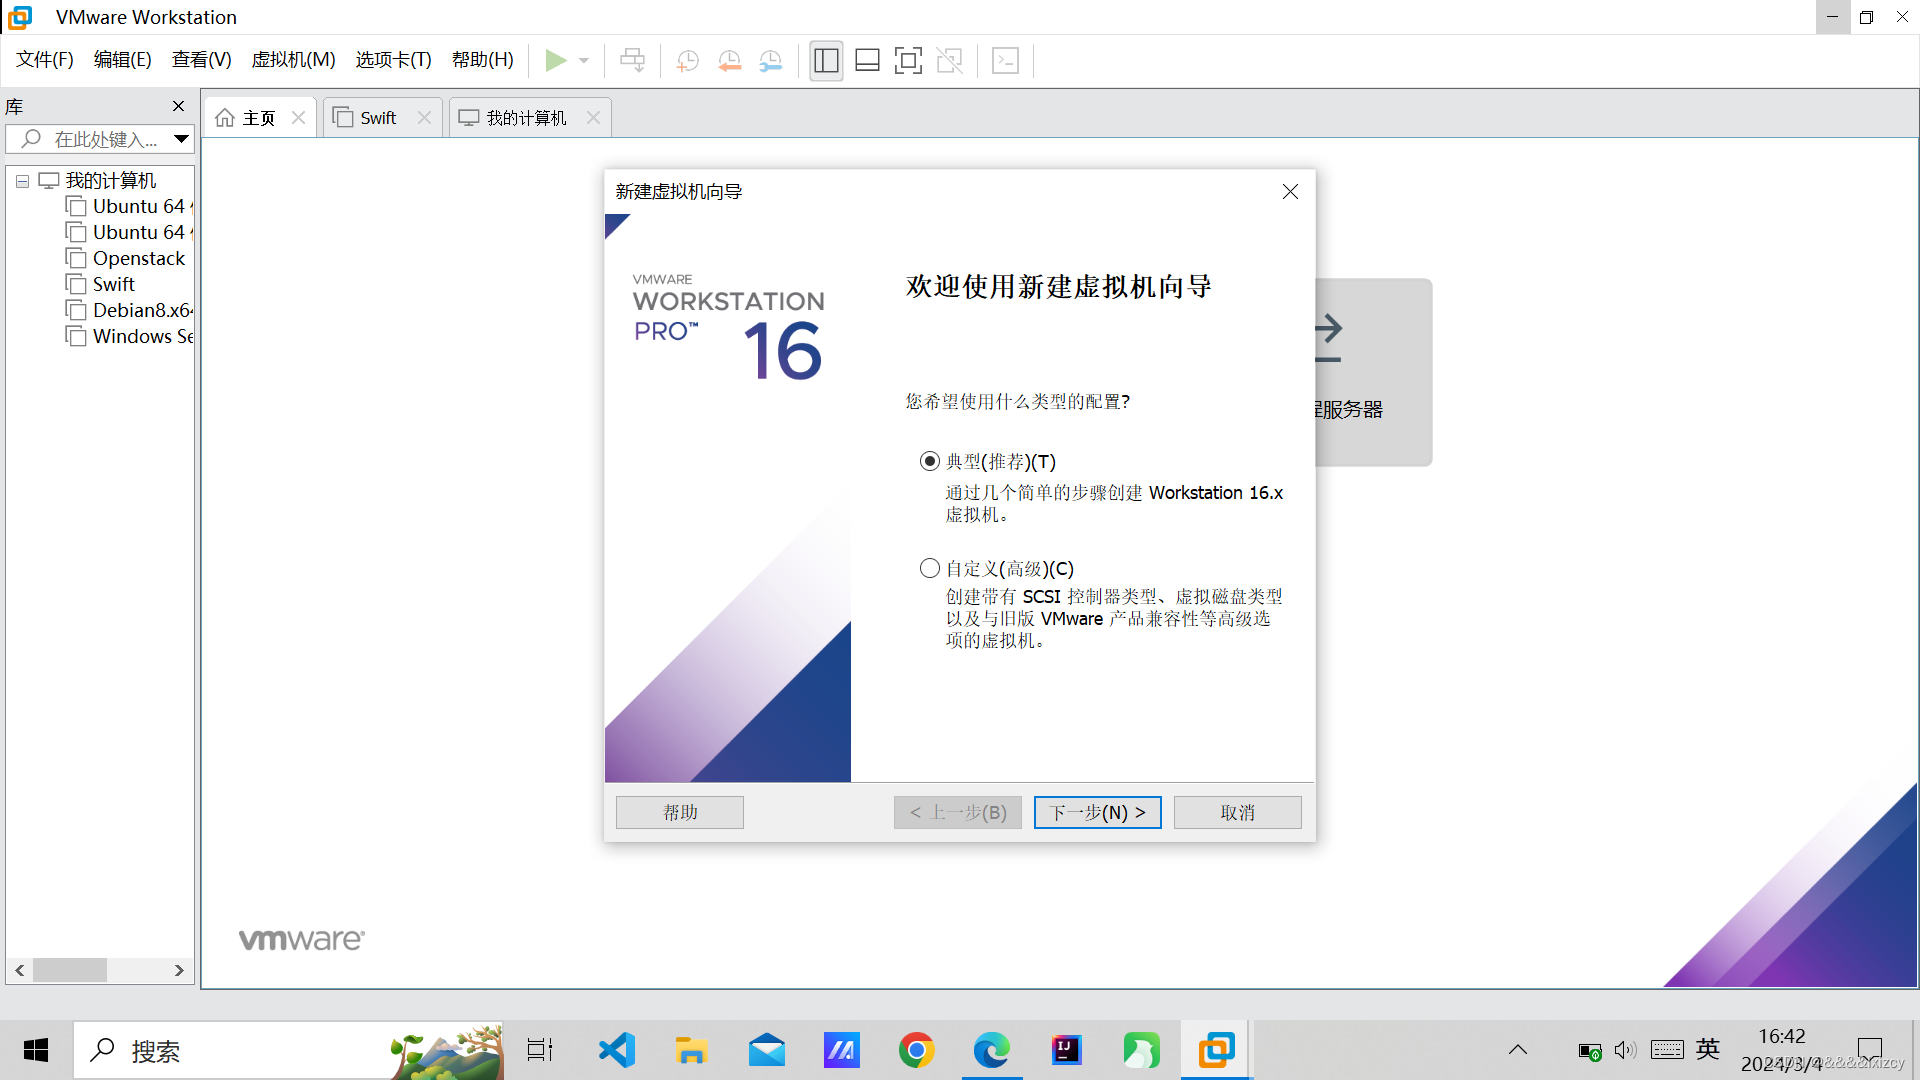Screen dimensions: 1920x1080
Task: Select the Typical (recommended) radio option
Action: coord(930,461)
